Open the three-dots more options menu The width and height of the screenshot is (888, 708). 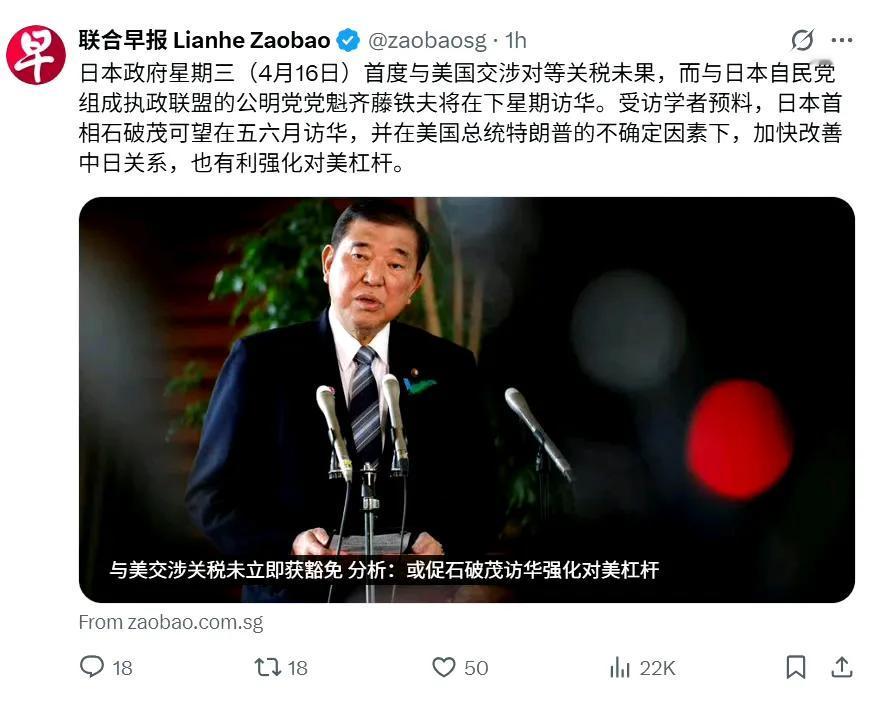[x=842, y=40]
